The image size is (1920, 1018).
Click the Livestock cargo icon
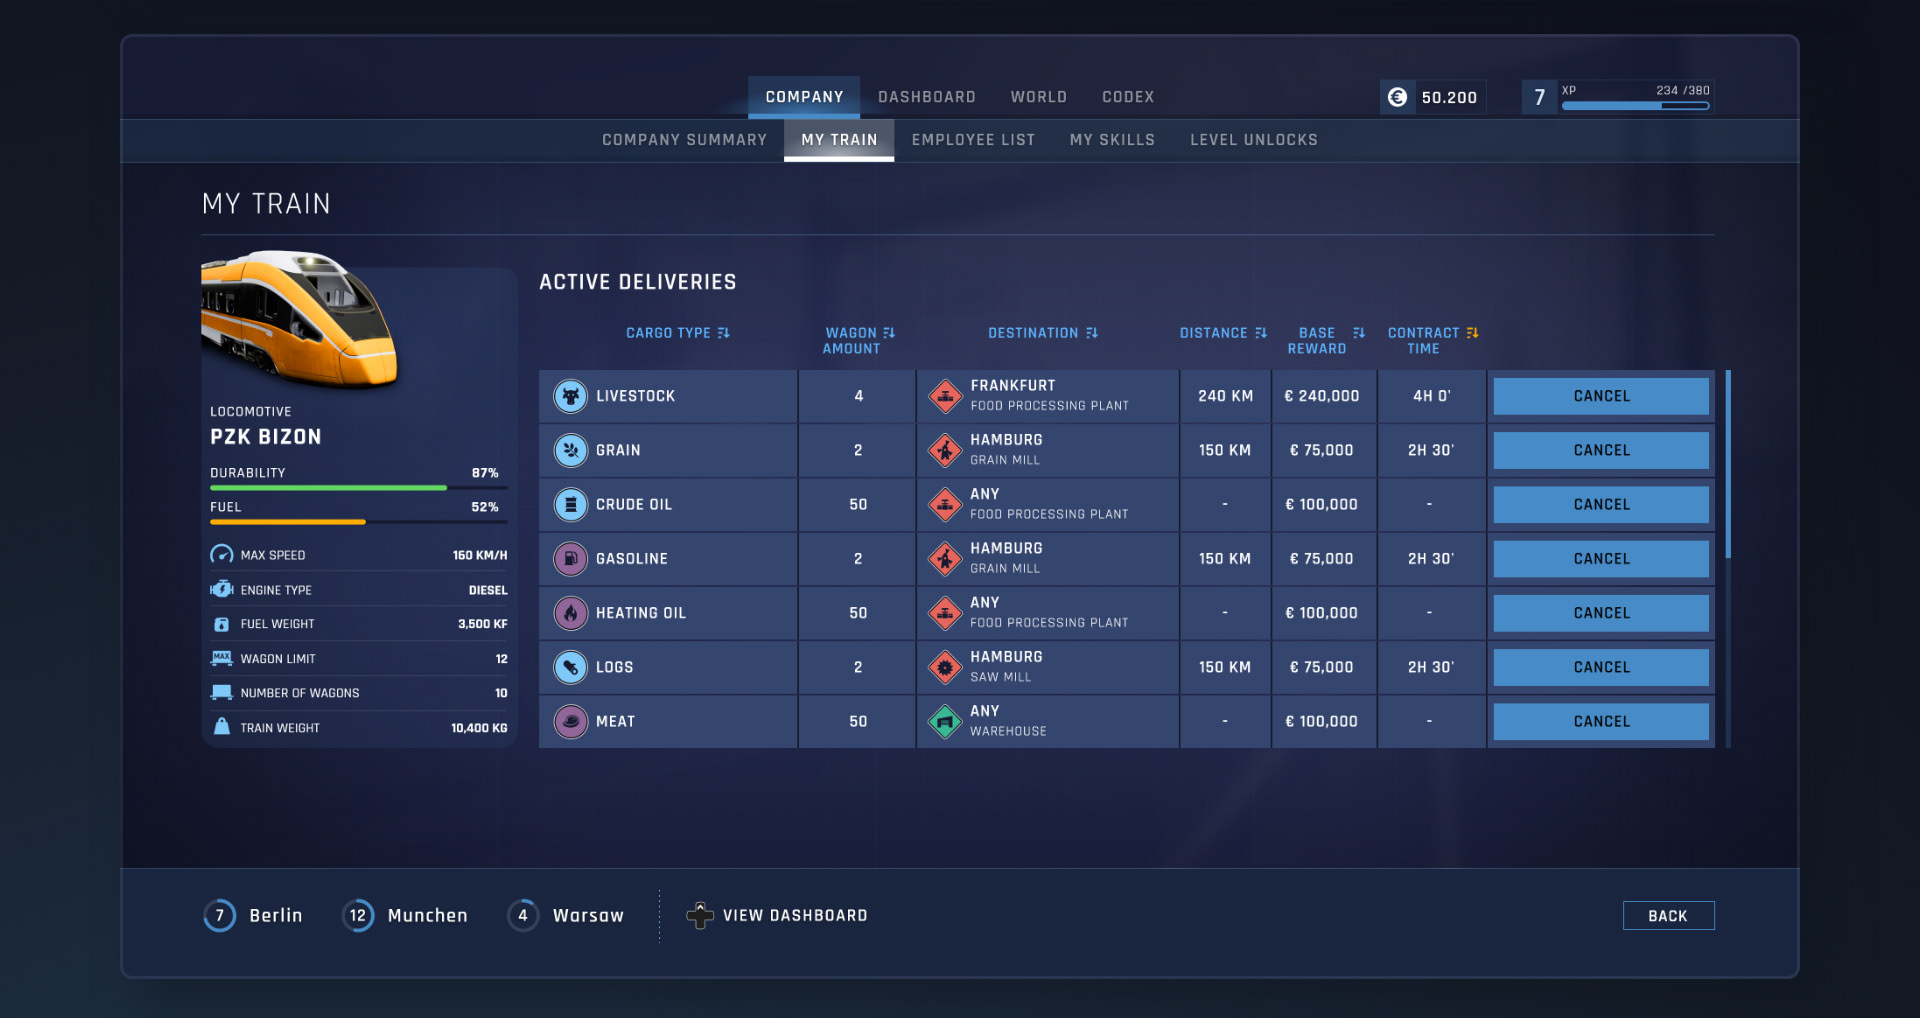[x=570, y=396]
